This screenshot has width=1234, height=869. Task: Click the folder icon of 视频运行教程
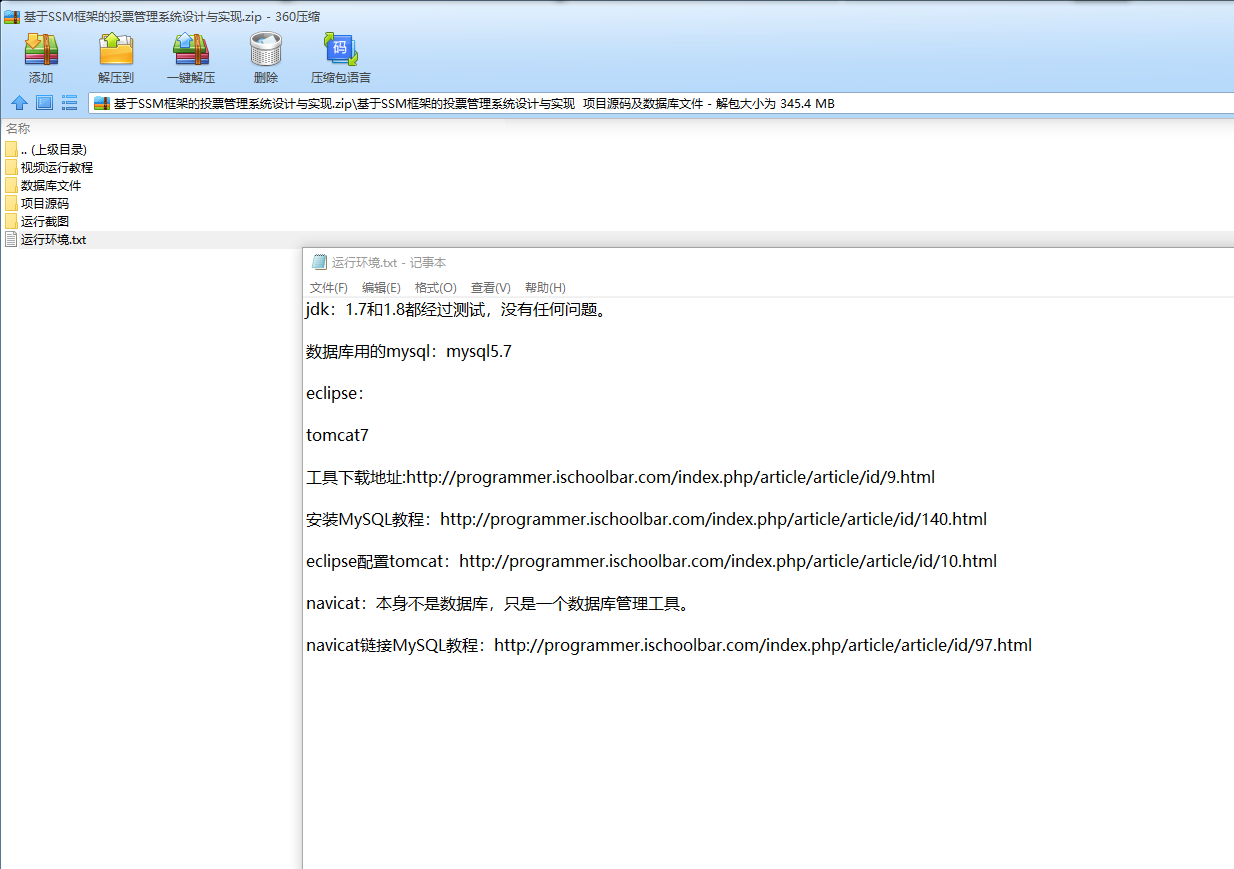11,167
